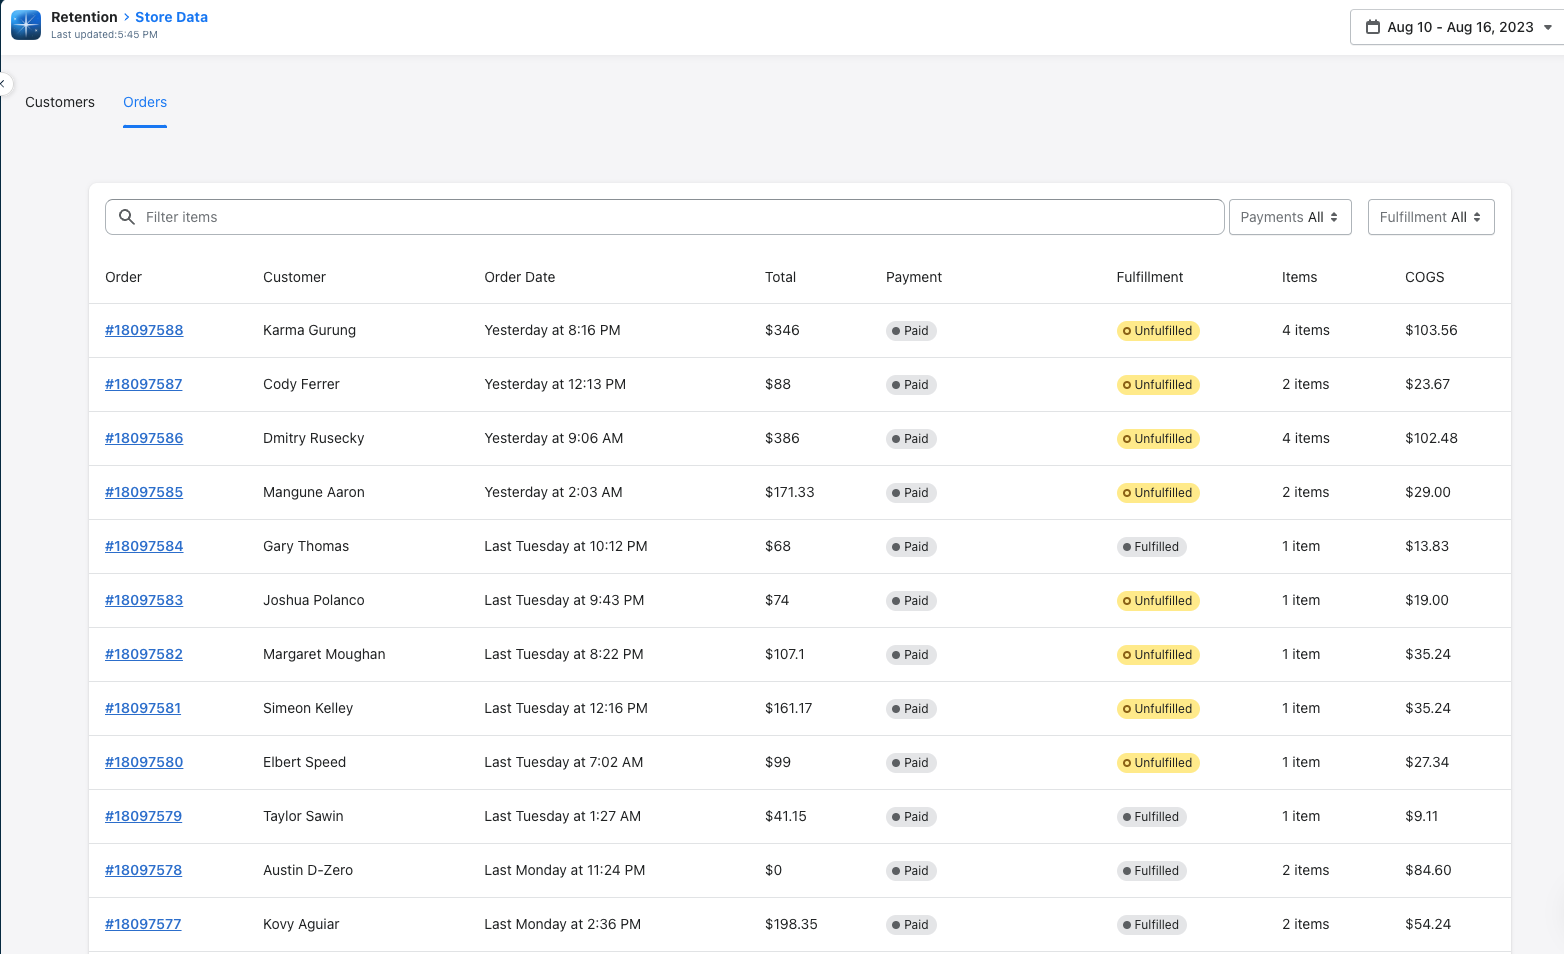Open order #18097583
This screenshot has height=954, width=1564.
click(144, 600)
